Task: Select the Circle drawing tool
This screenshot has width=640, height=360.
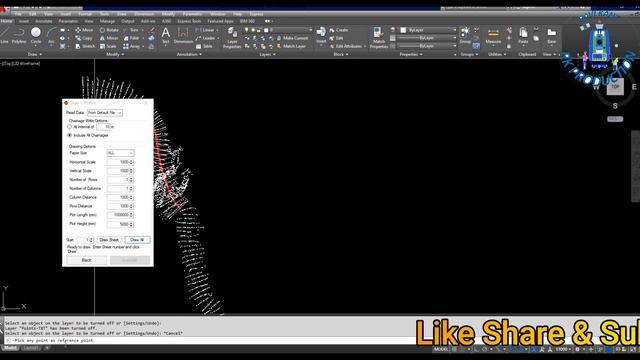Action: 36,35
